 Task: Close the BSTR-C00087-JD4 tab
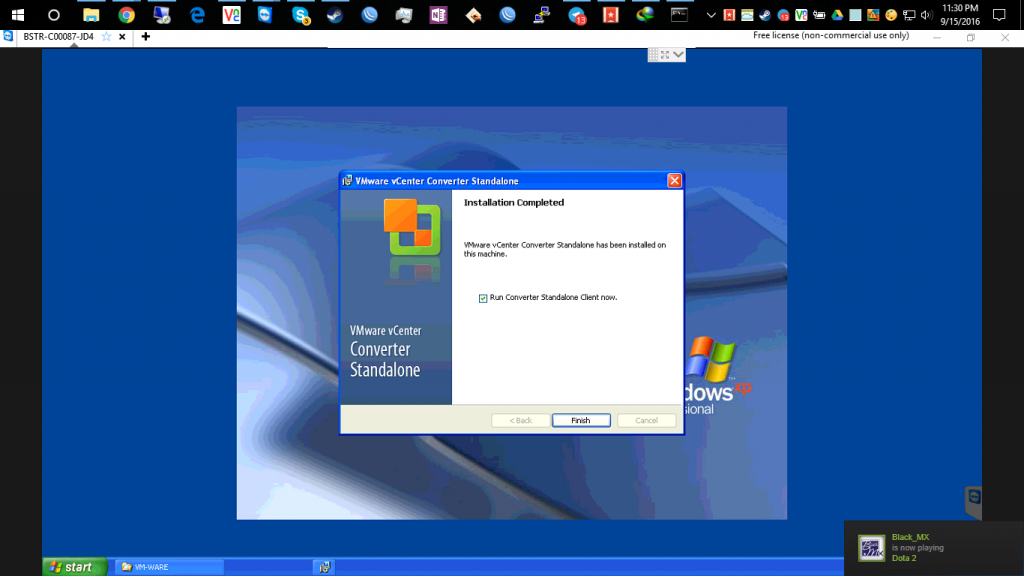(x=122, y=37)
